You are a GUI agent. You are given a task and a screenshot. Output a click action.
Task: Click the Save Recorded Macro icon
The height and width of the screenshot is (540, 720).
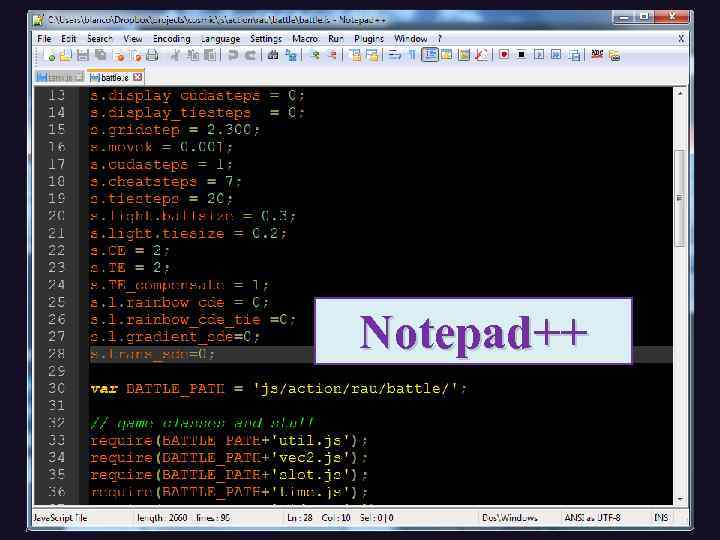coord(574,56)
